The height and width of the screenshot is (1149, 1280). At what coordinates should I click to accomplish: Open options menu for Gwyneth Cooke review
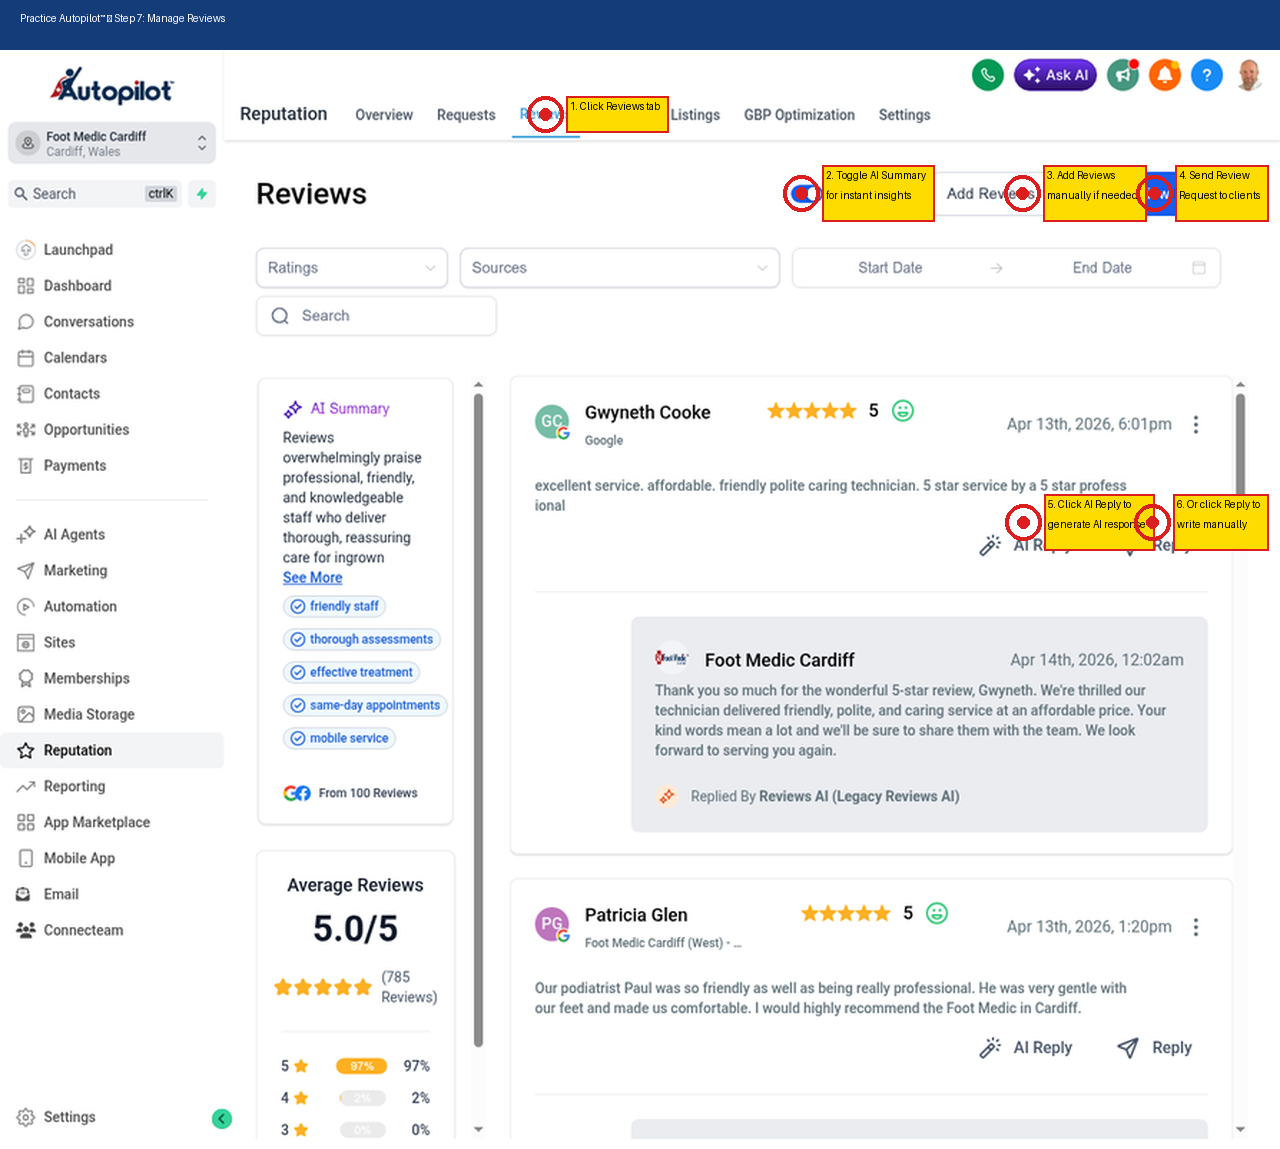[x=1195, y=425]
